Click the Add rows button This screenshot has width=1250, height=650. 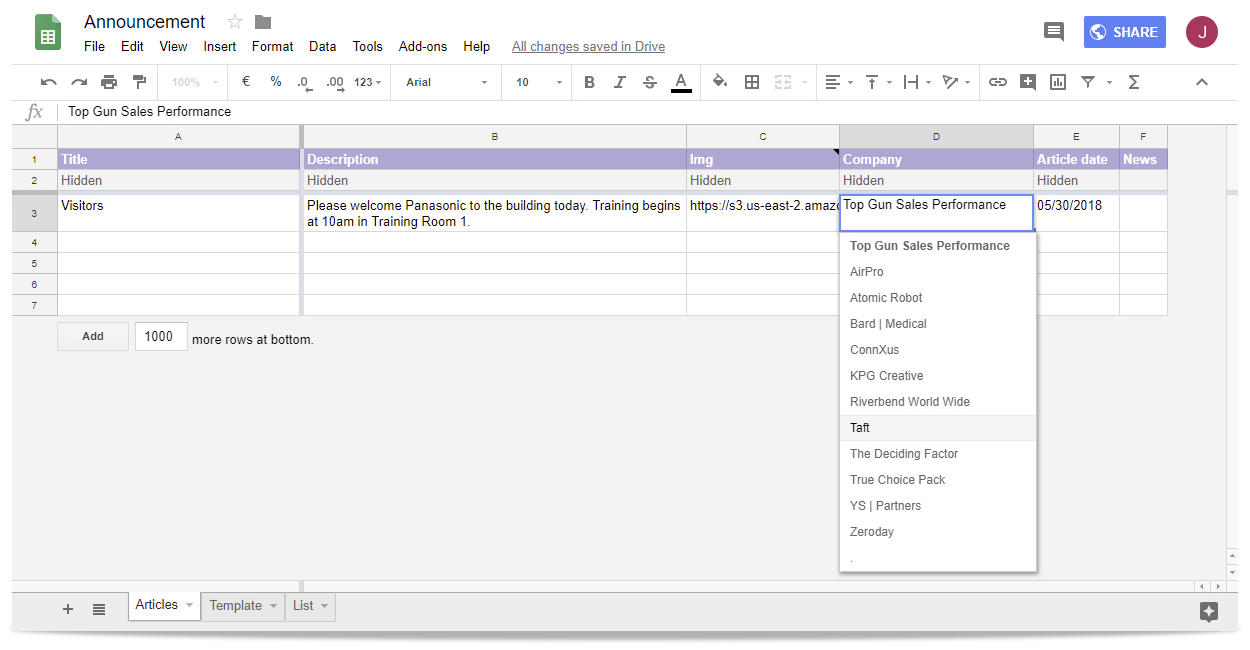click(93, 337)
